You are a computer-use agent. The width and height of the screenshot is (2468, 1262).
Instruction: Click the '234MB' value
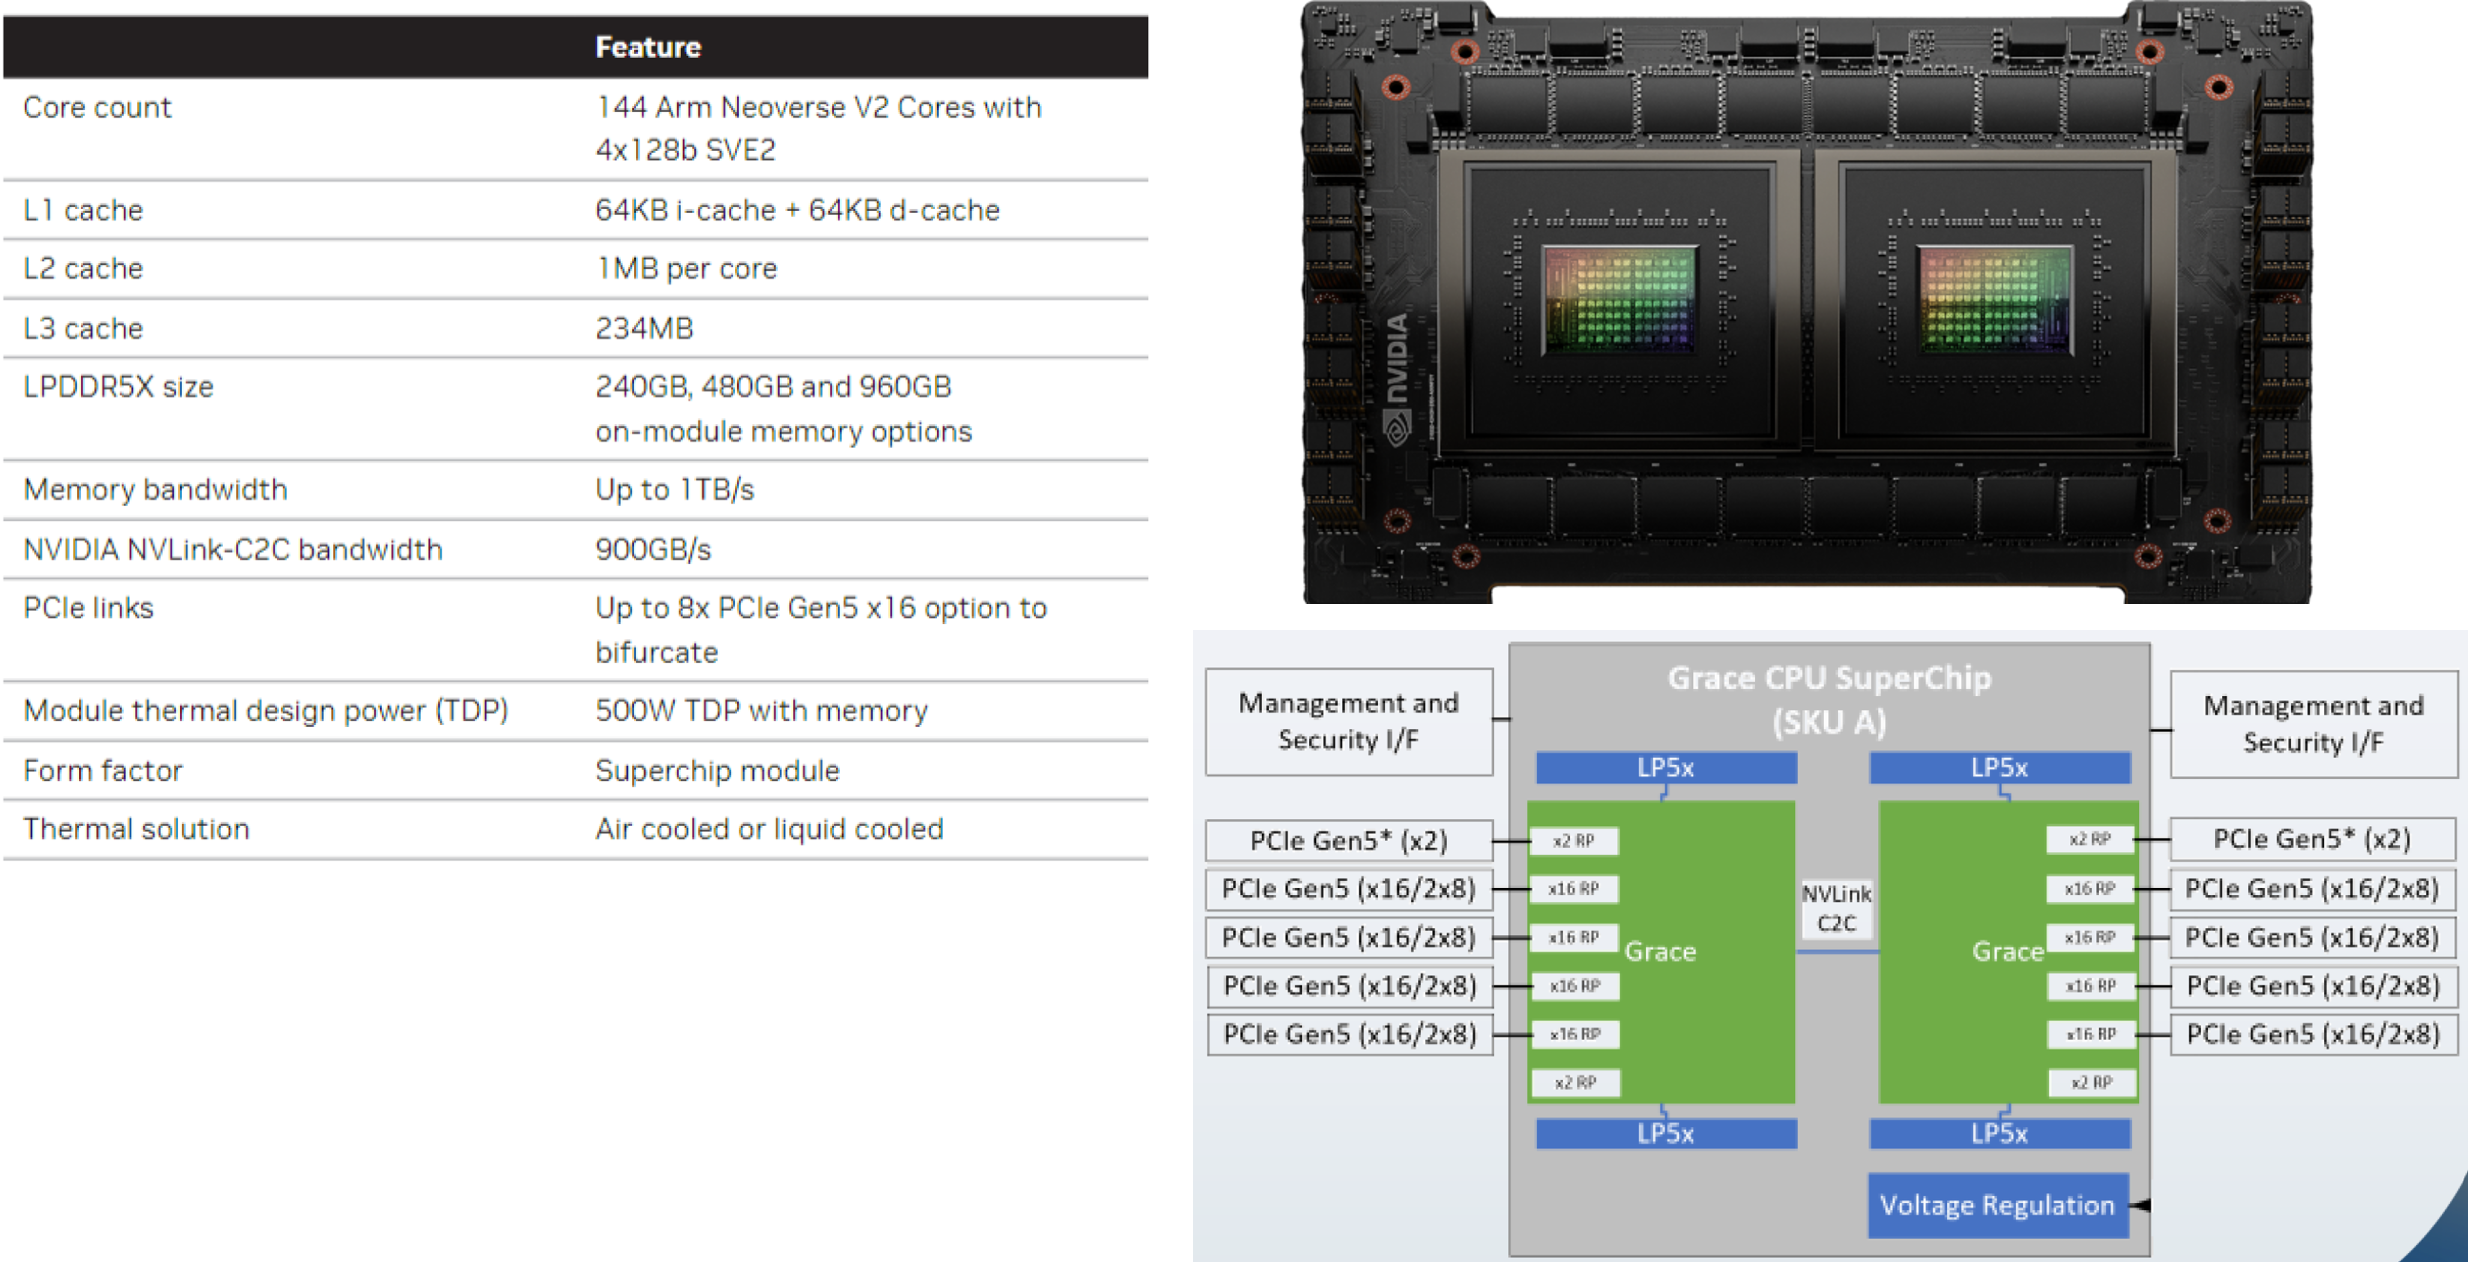[x=645, y=328]
